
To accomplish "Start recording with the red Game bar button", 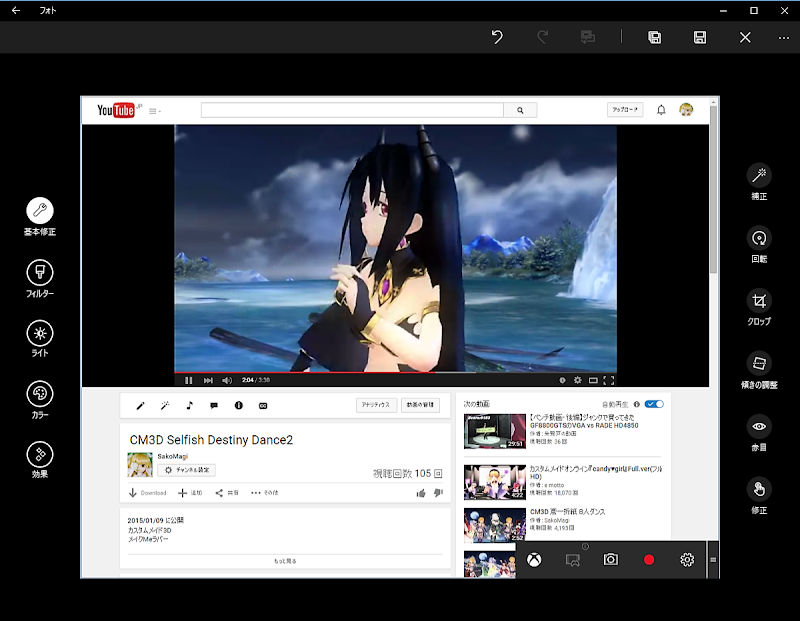I will point(649,560).
